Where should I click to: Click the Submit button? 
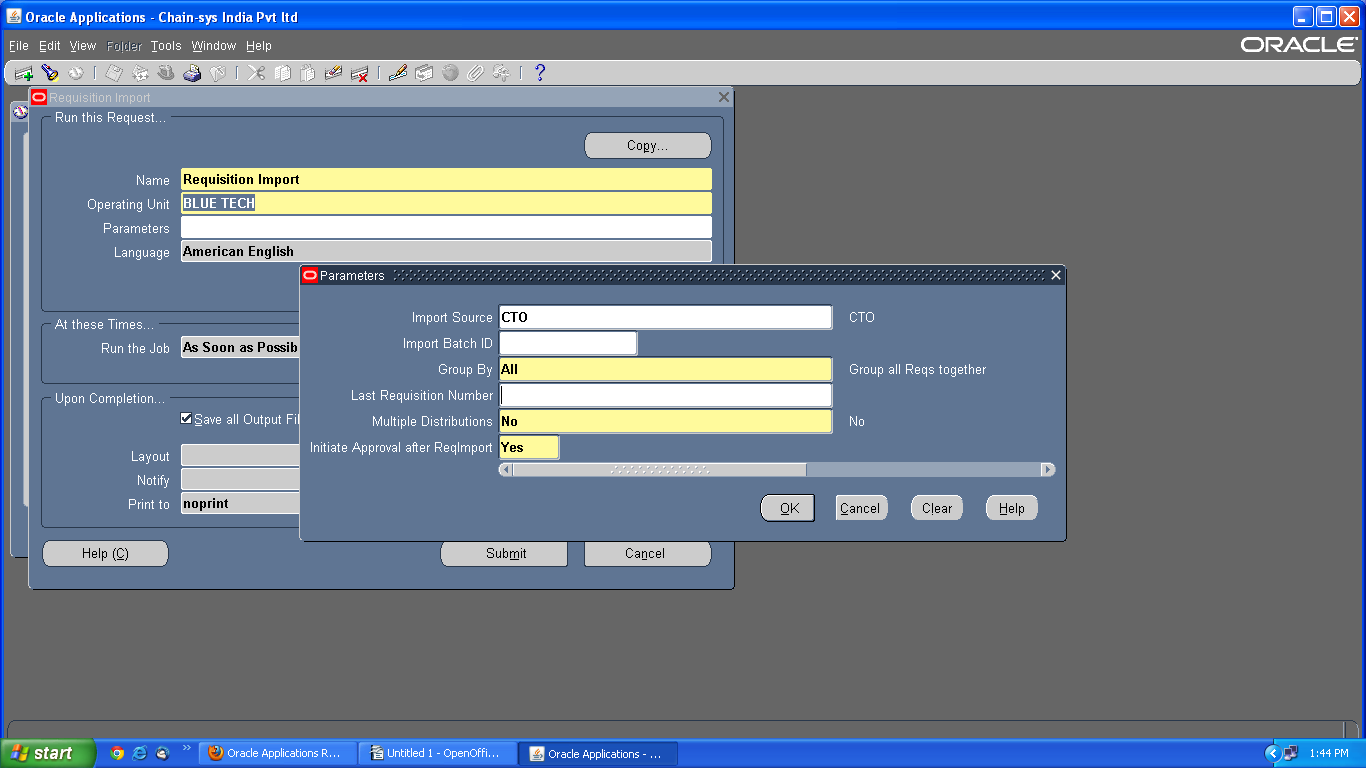point(505,553)
